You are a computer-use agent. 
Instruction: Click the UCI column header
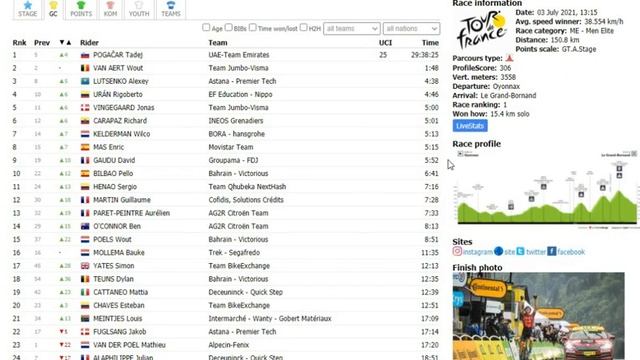tap(385, 42)
